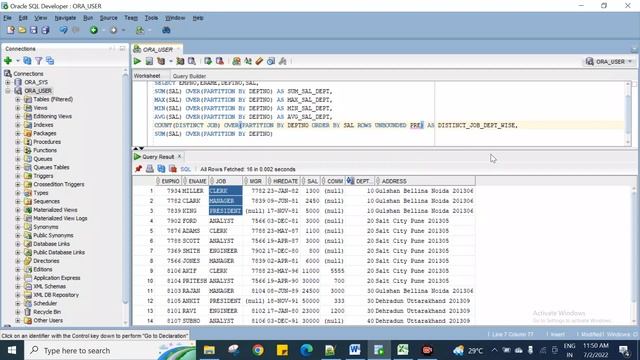Open the File menu

(8, 18)
